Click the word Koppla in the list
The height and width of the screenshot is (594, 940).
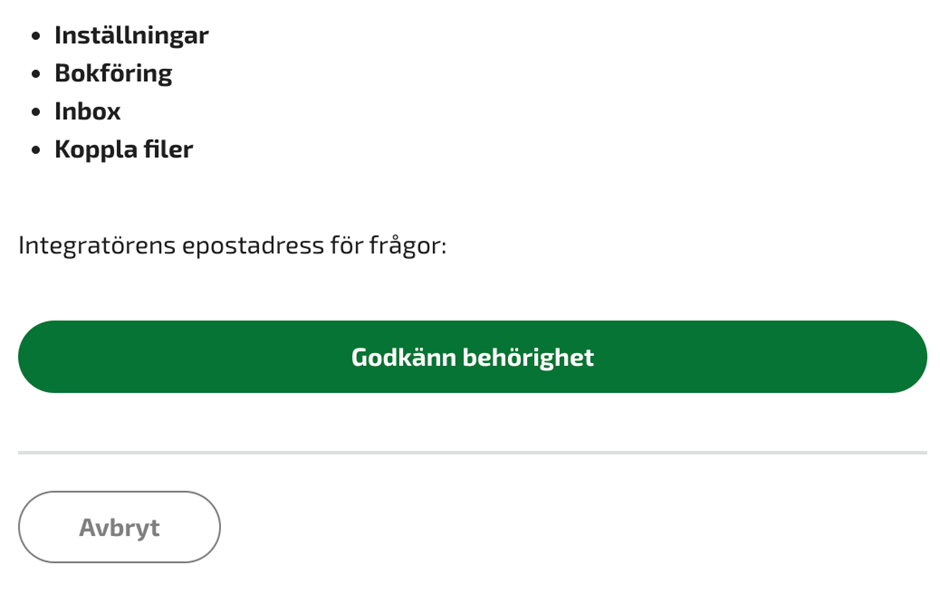point(92,149)
